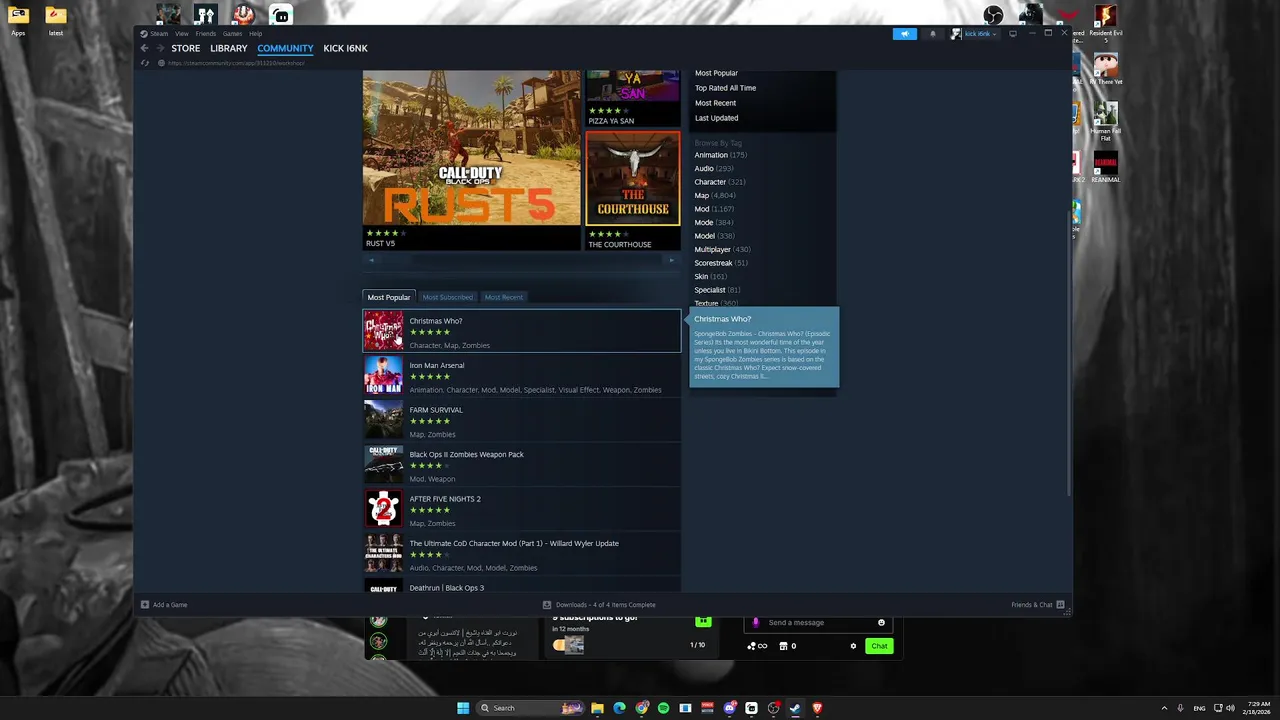This screenshot has width=1280, height=720.
Task: Go to the COMMUNITY section
Action: 285,48
